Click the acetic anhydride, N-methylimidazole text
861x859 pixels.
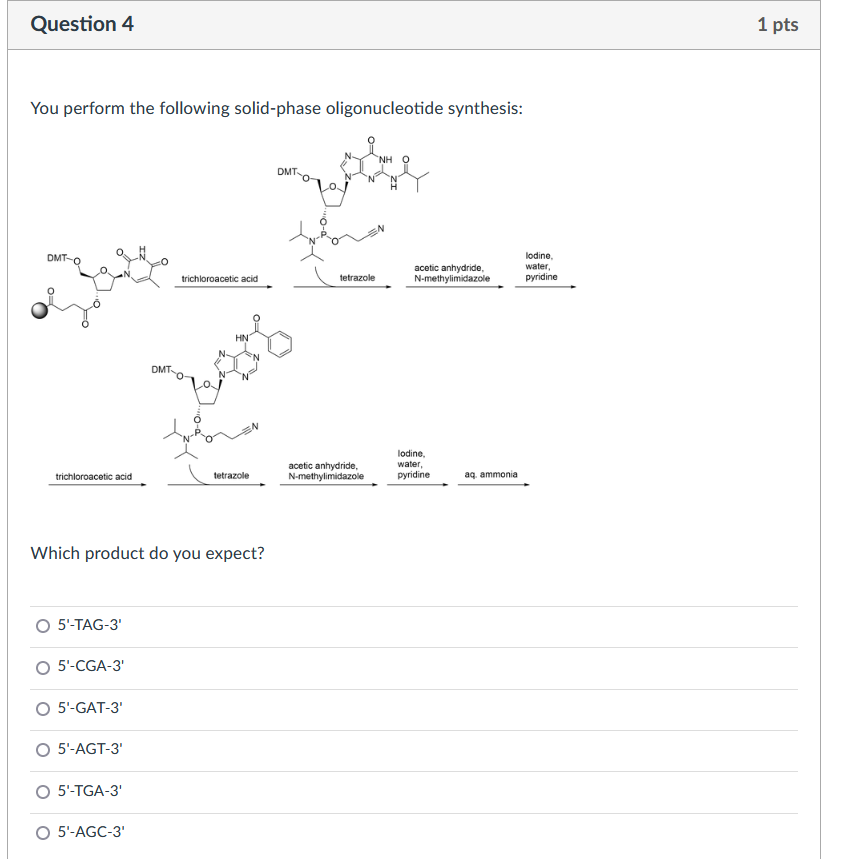pyautogui.click(x=450, y=270)
